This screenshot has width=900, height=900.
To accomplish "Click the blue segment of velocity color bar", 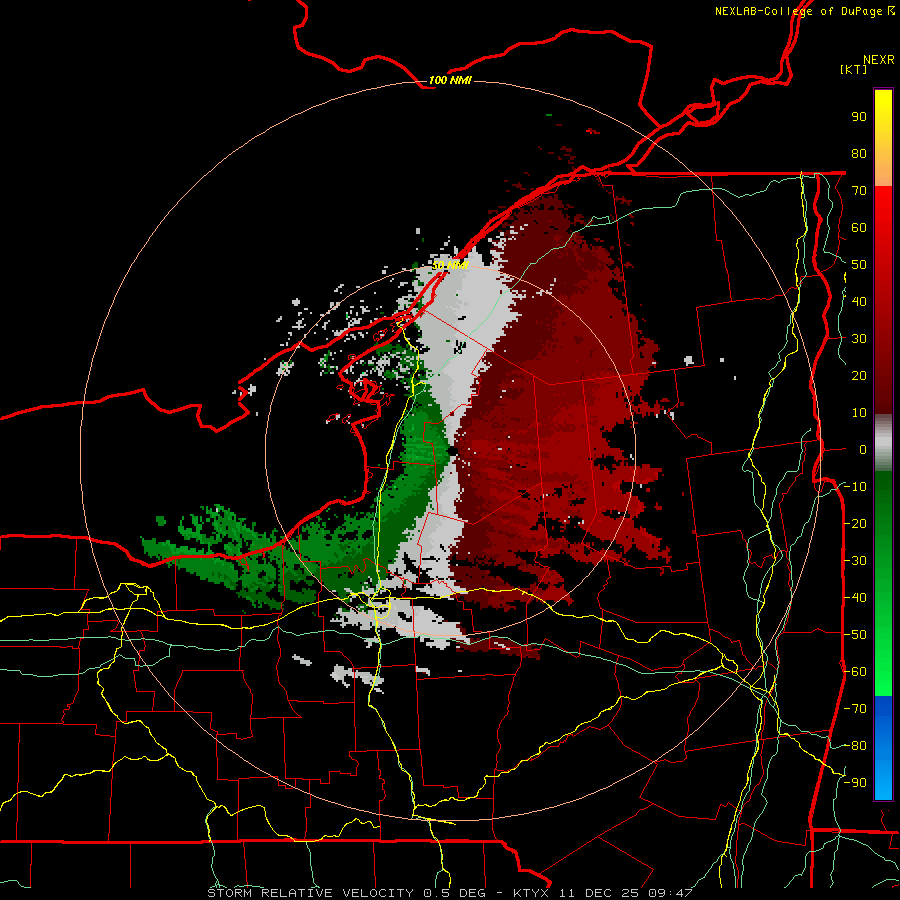I will coord(883,747).
